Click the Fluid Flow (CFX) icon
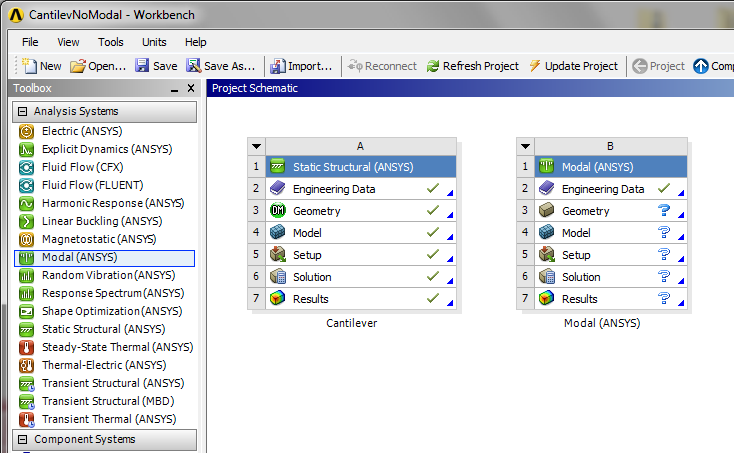This screenshot has width=734, height=453. pos(26,168)
